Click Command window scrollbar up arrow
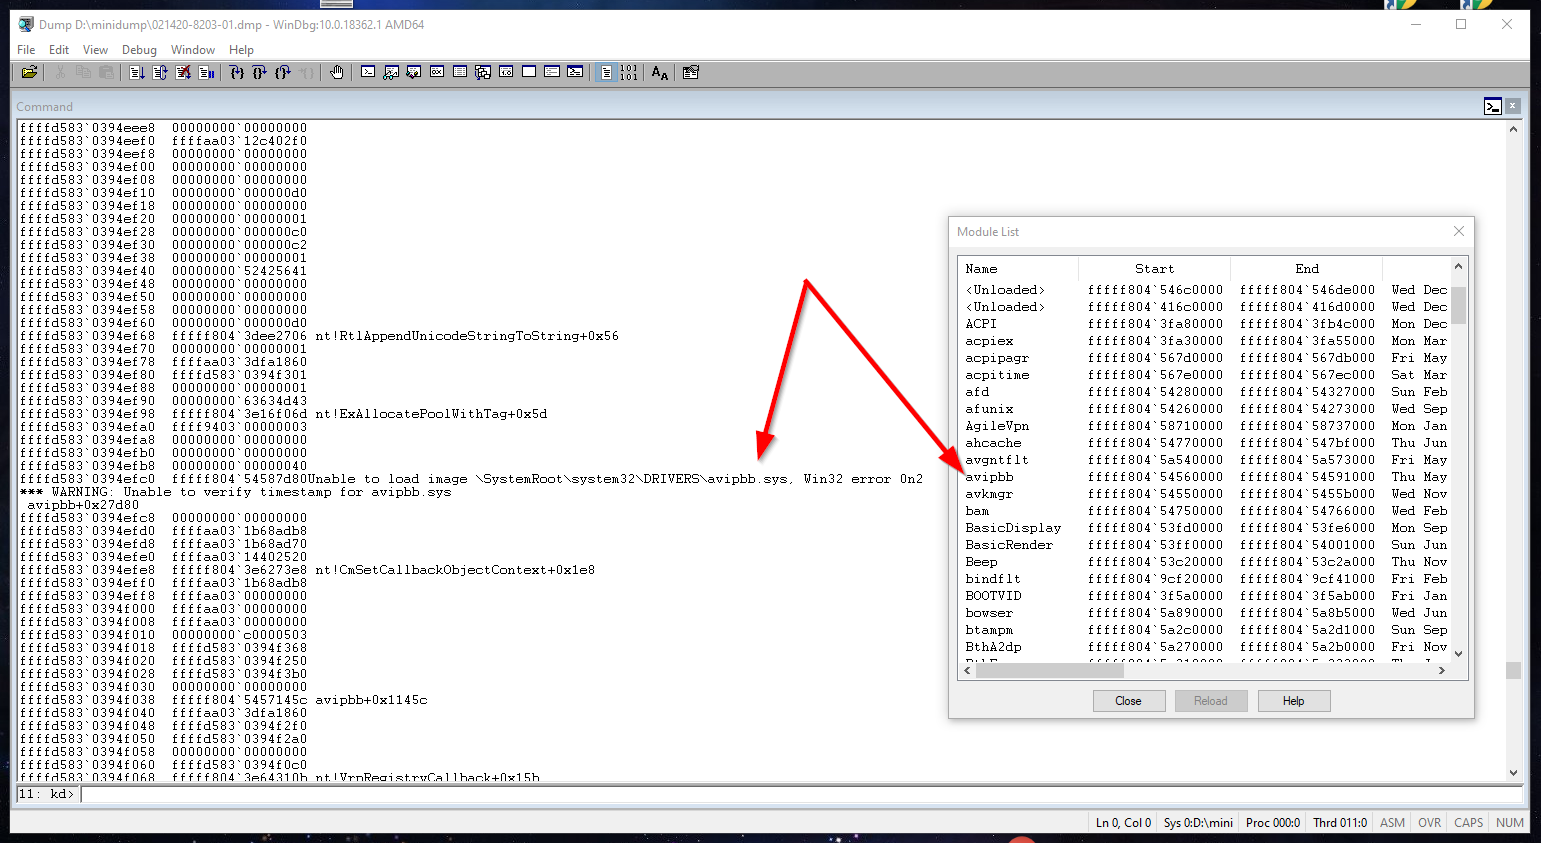Image resolution: width=1541 pixels, height=843 pixels. coord(1513,129)
